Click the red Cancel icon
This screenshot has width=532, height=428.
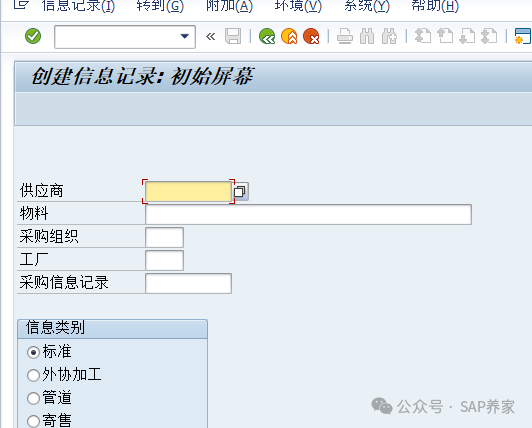coord(311,36)
